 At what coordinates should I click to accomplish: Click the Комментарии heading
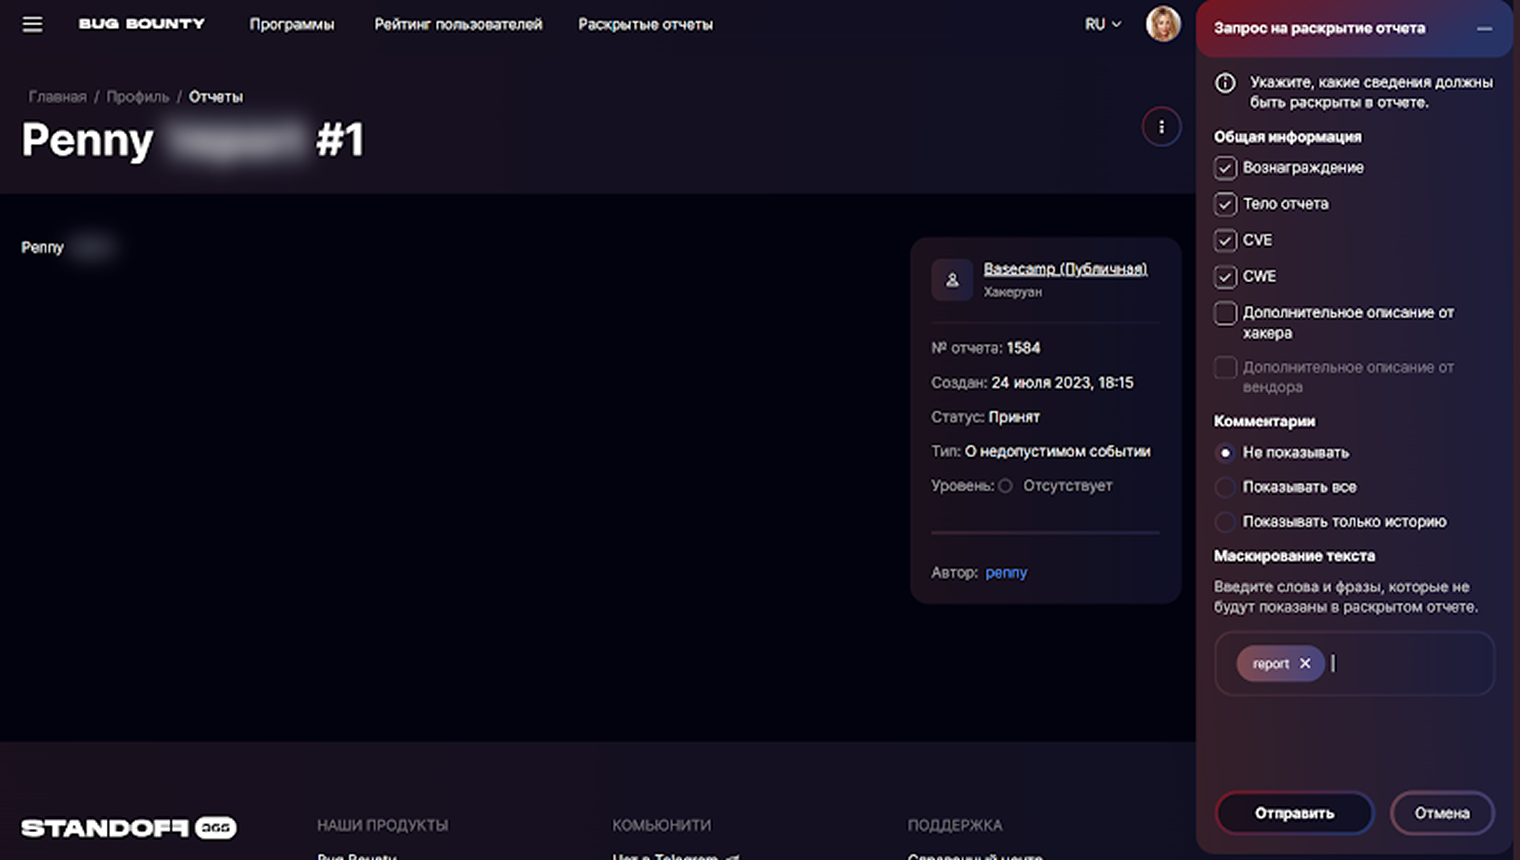[x=1264, y=422]
